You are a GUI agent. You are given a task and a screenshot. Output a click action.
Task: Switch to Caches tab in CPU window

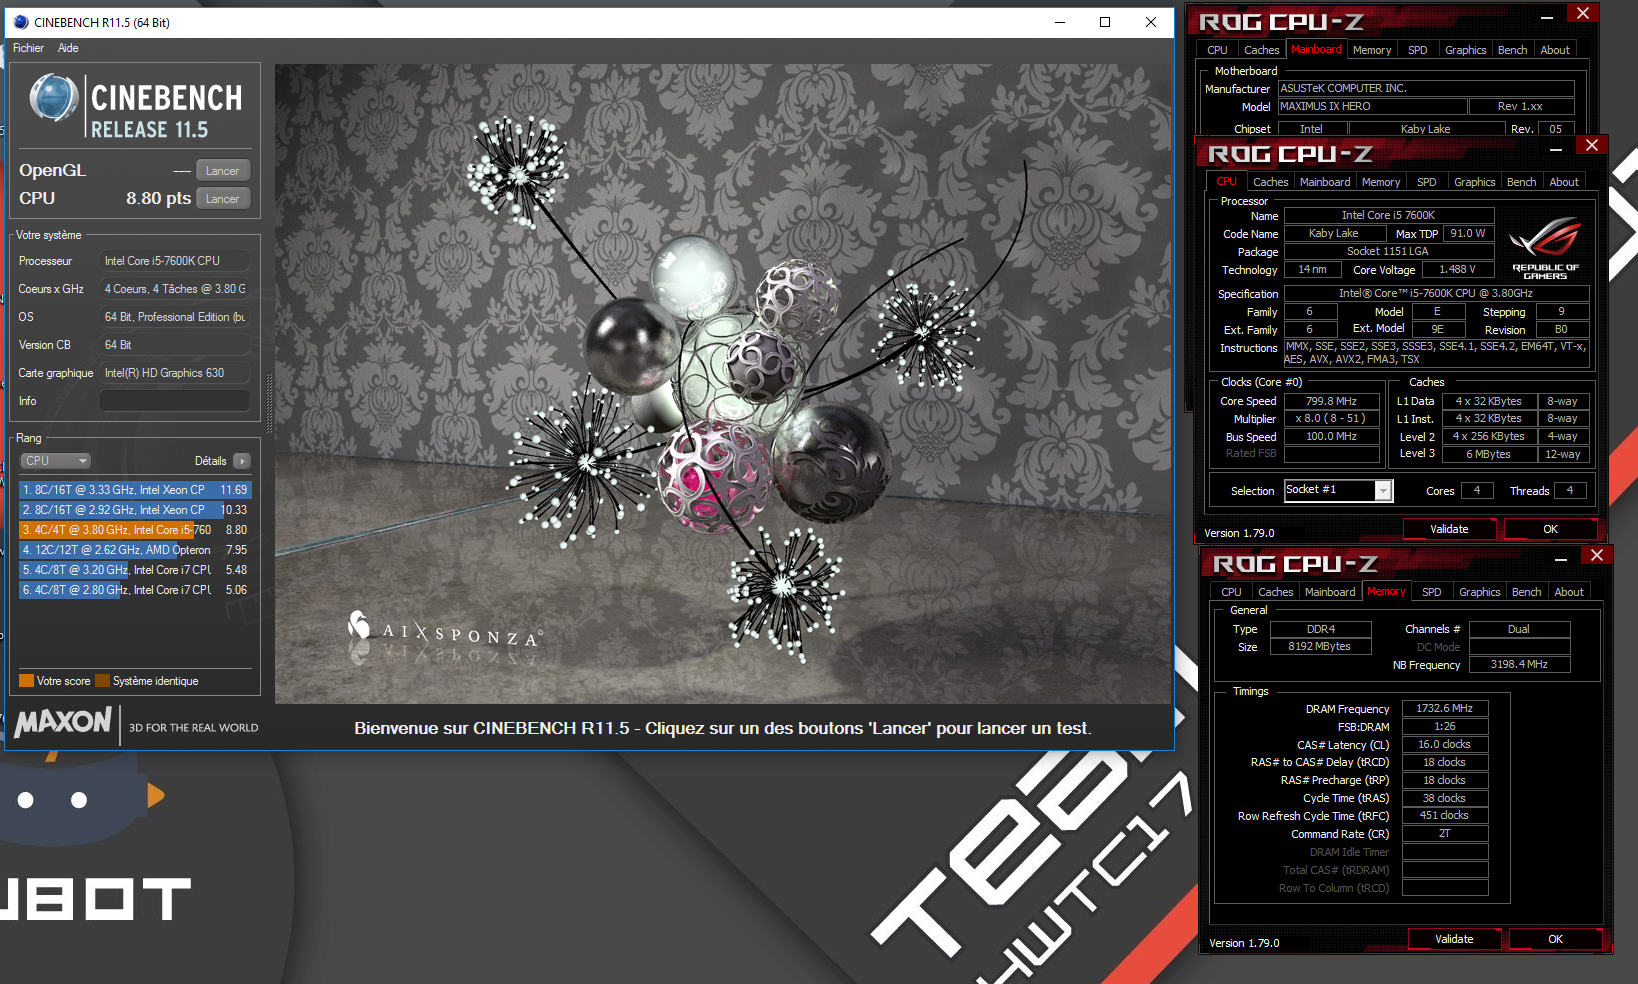click(x=1270, y=182)
